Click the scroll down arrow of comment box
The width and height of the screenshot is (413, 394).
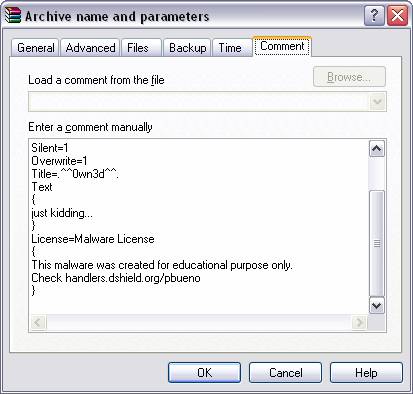[x=377, y=305]
